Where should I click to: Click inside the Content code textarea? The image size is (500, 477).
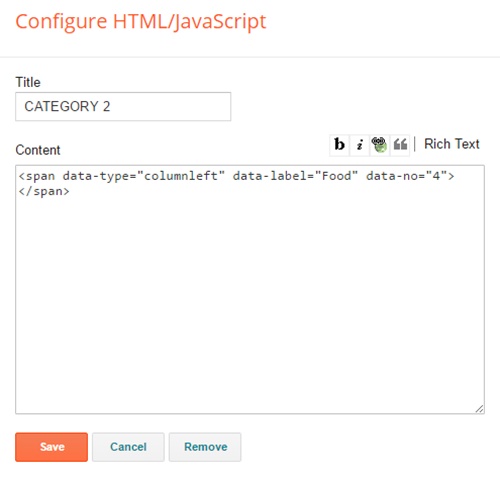(250, 289)
